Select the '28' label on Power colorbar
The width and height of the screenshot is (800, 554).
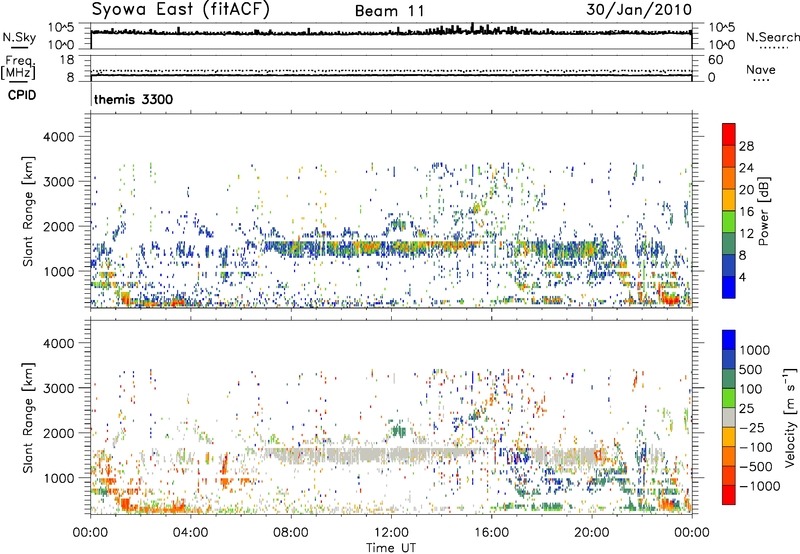[x=746, y=146]
